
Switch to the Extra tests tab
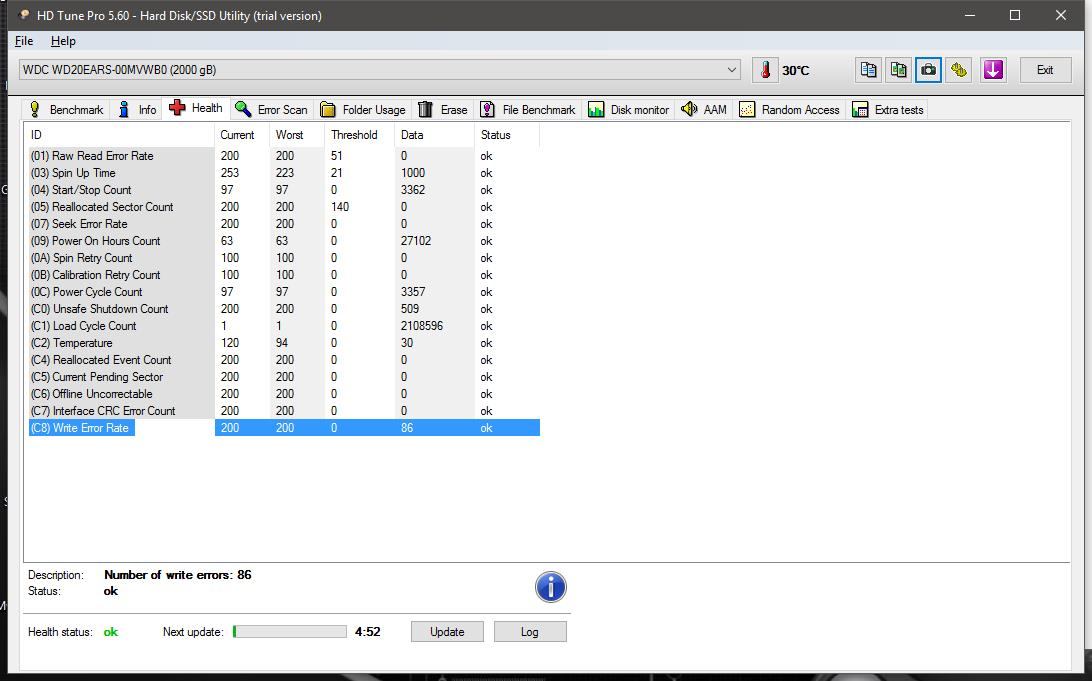click(x=888, y=109)
